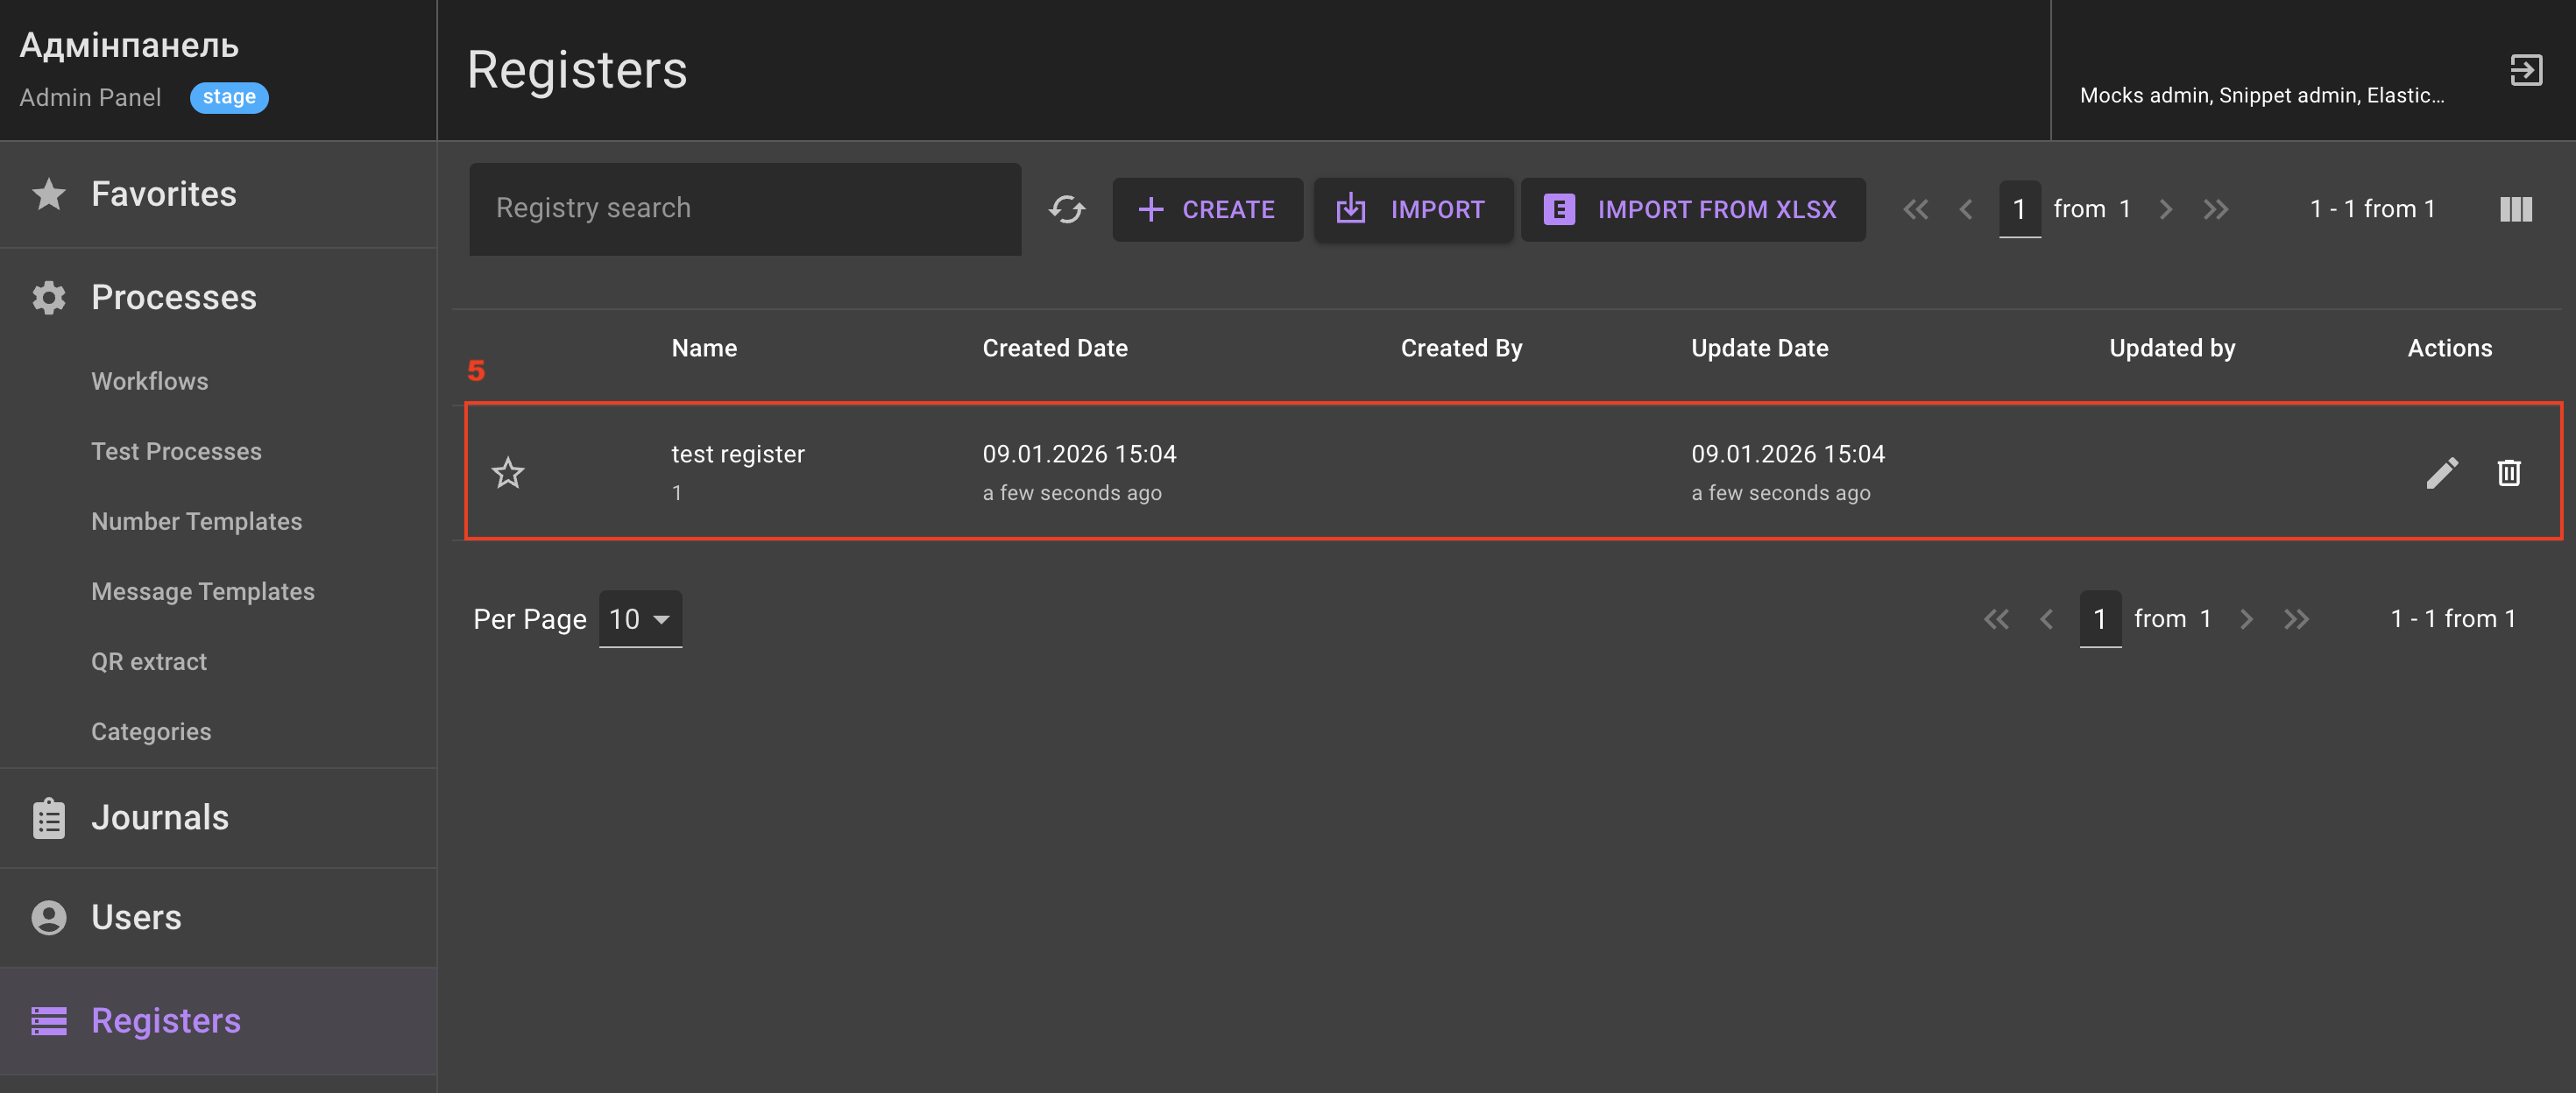Click the Updated by column header
The width and height of the screenshot is (2576, 1093).
click(2172, 348)
